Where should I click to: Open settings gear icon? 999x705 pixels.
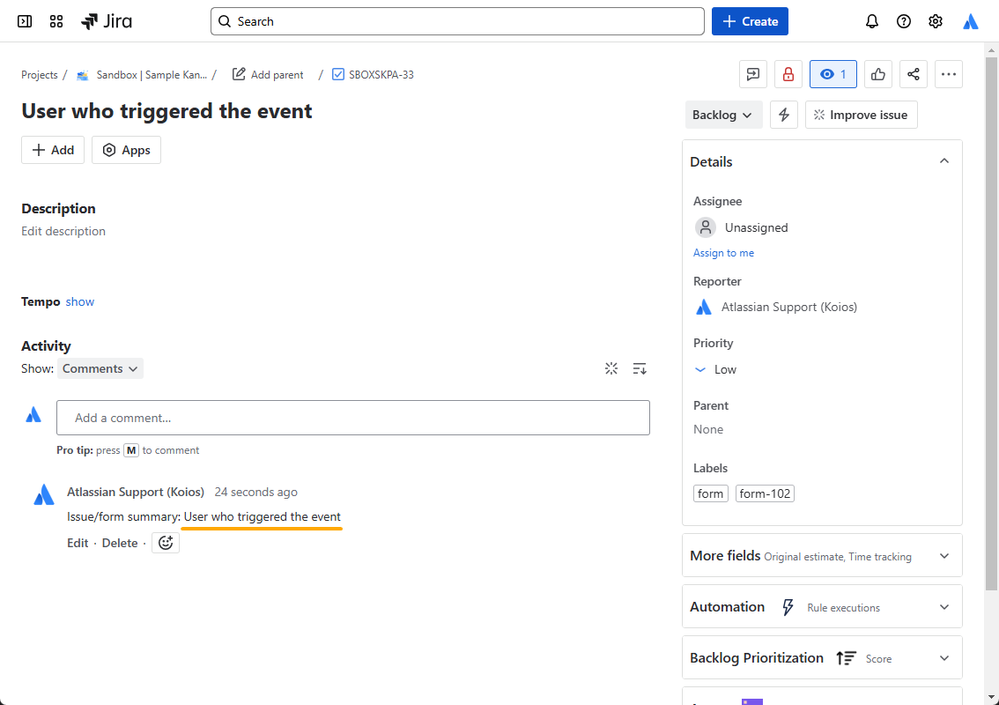[935, 22]
